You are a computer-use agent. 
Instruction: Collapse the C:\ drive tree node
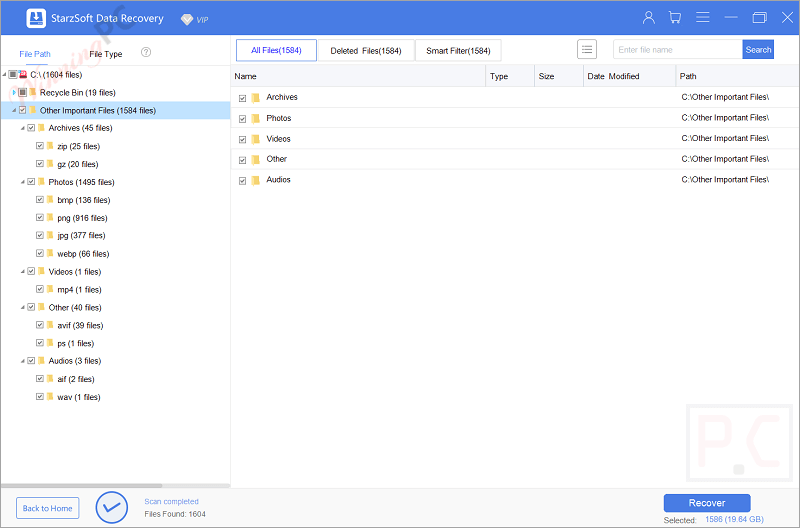tap(5, 74)
